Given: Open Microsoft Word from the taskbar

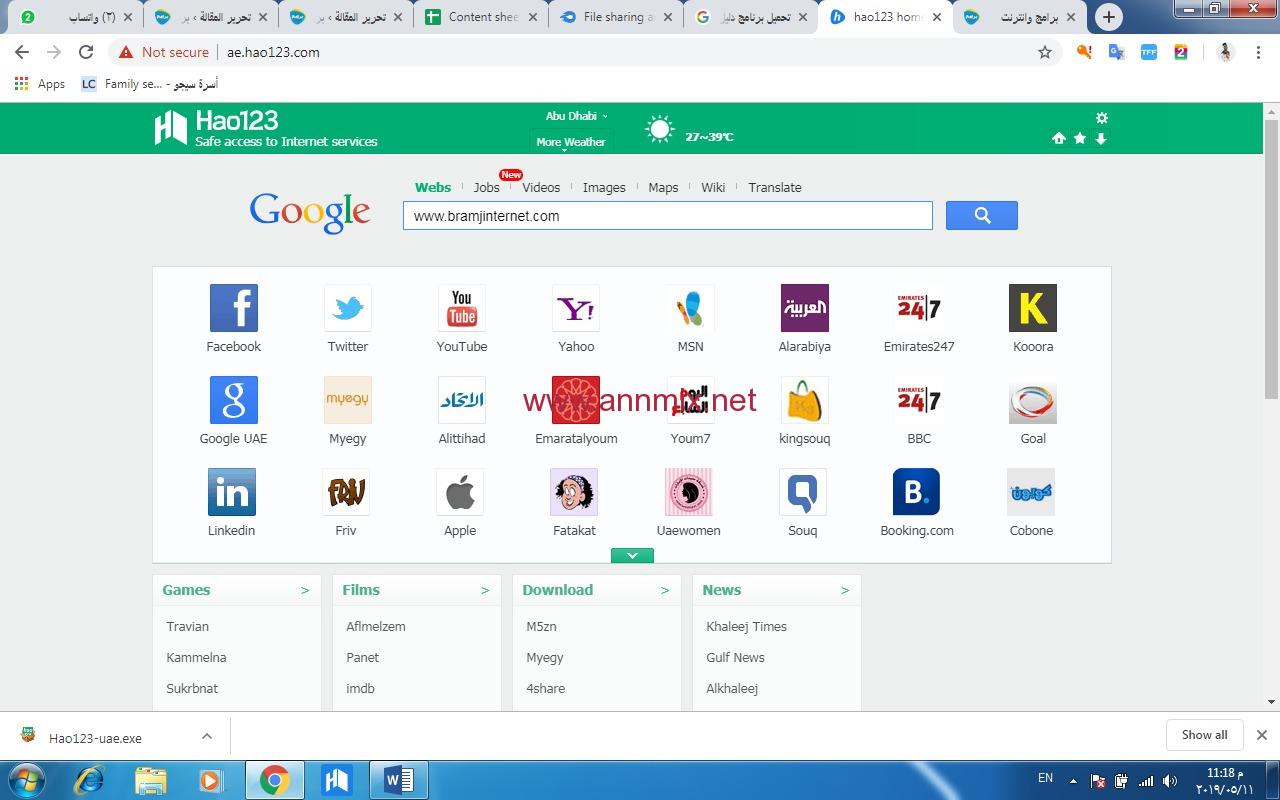Looking at the screenshot, I should click(x=399, y=780).
